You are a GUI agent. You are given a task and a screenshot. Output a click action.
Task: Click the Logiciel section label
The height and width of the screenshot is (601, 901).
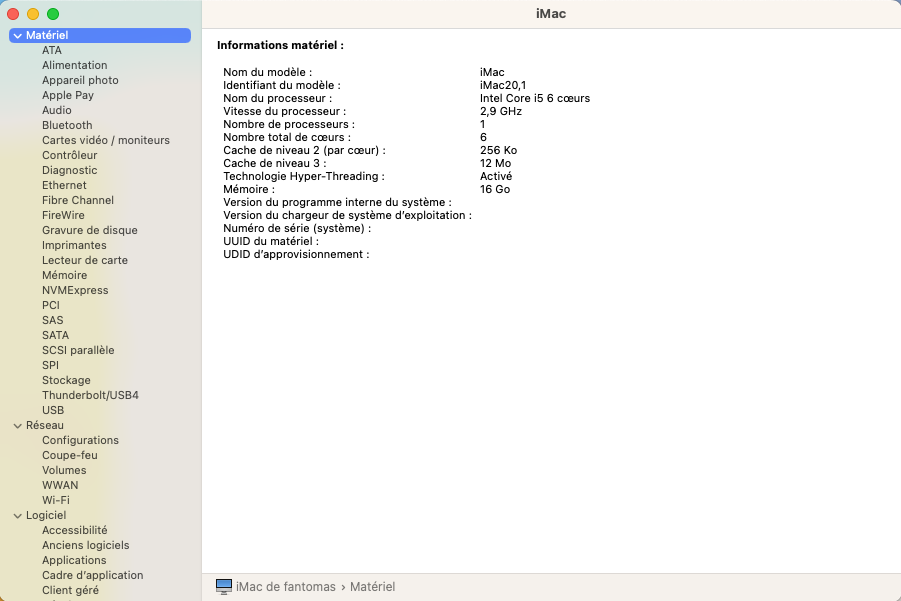46,515
